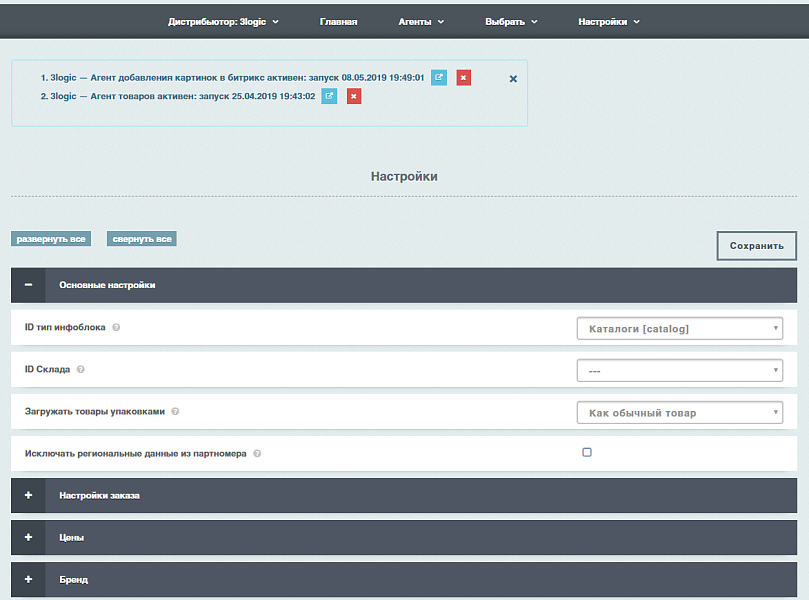Open the product agent external link icon

[329, 96]
